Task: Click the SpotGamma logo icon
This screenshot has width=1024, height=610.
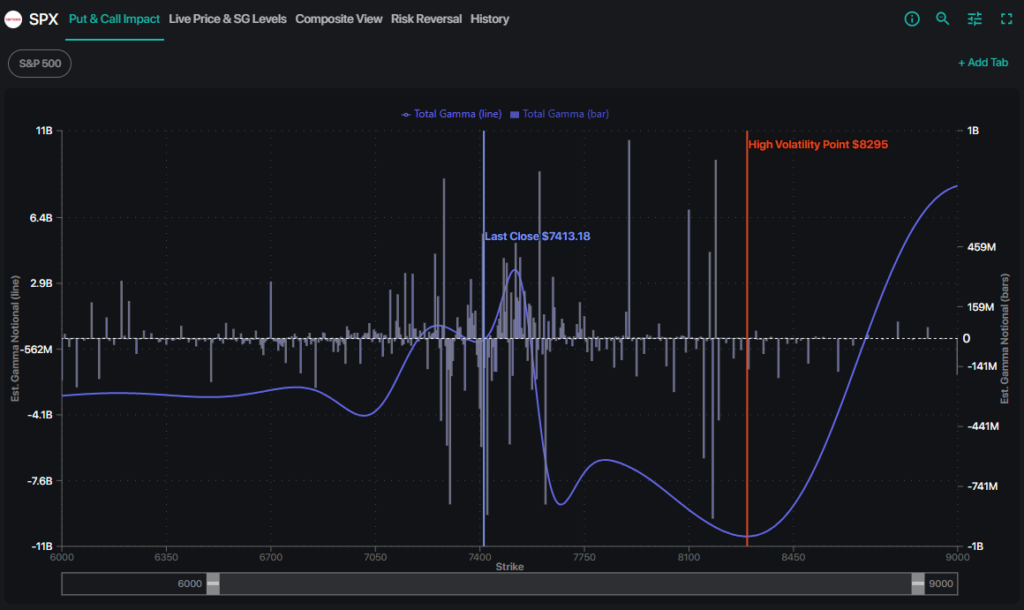Action: click(x=13, y=20)
